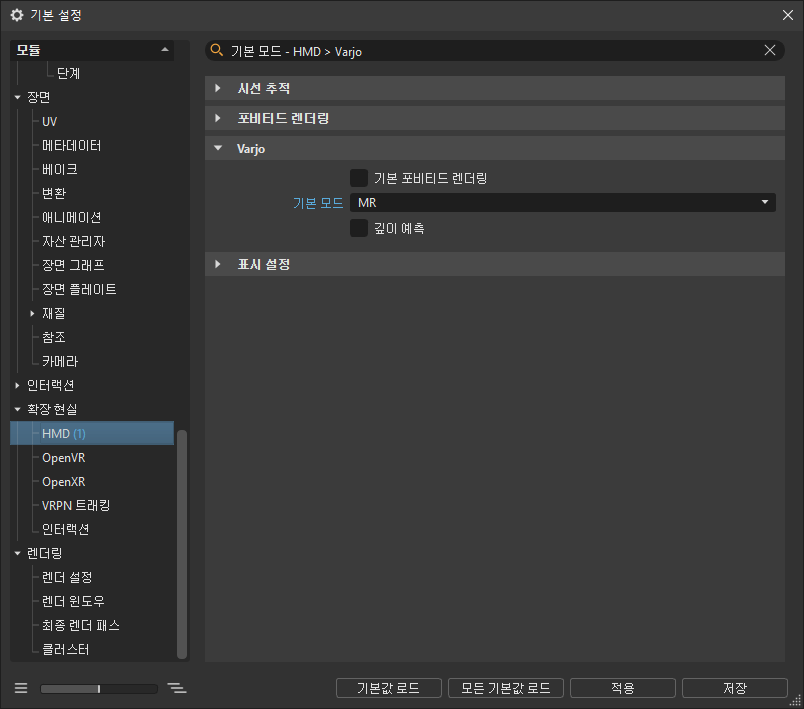Select the 카메라 item
The width and height of the screenshot is (804, 709).
click(x=59, y=361)
